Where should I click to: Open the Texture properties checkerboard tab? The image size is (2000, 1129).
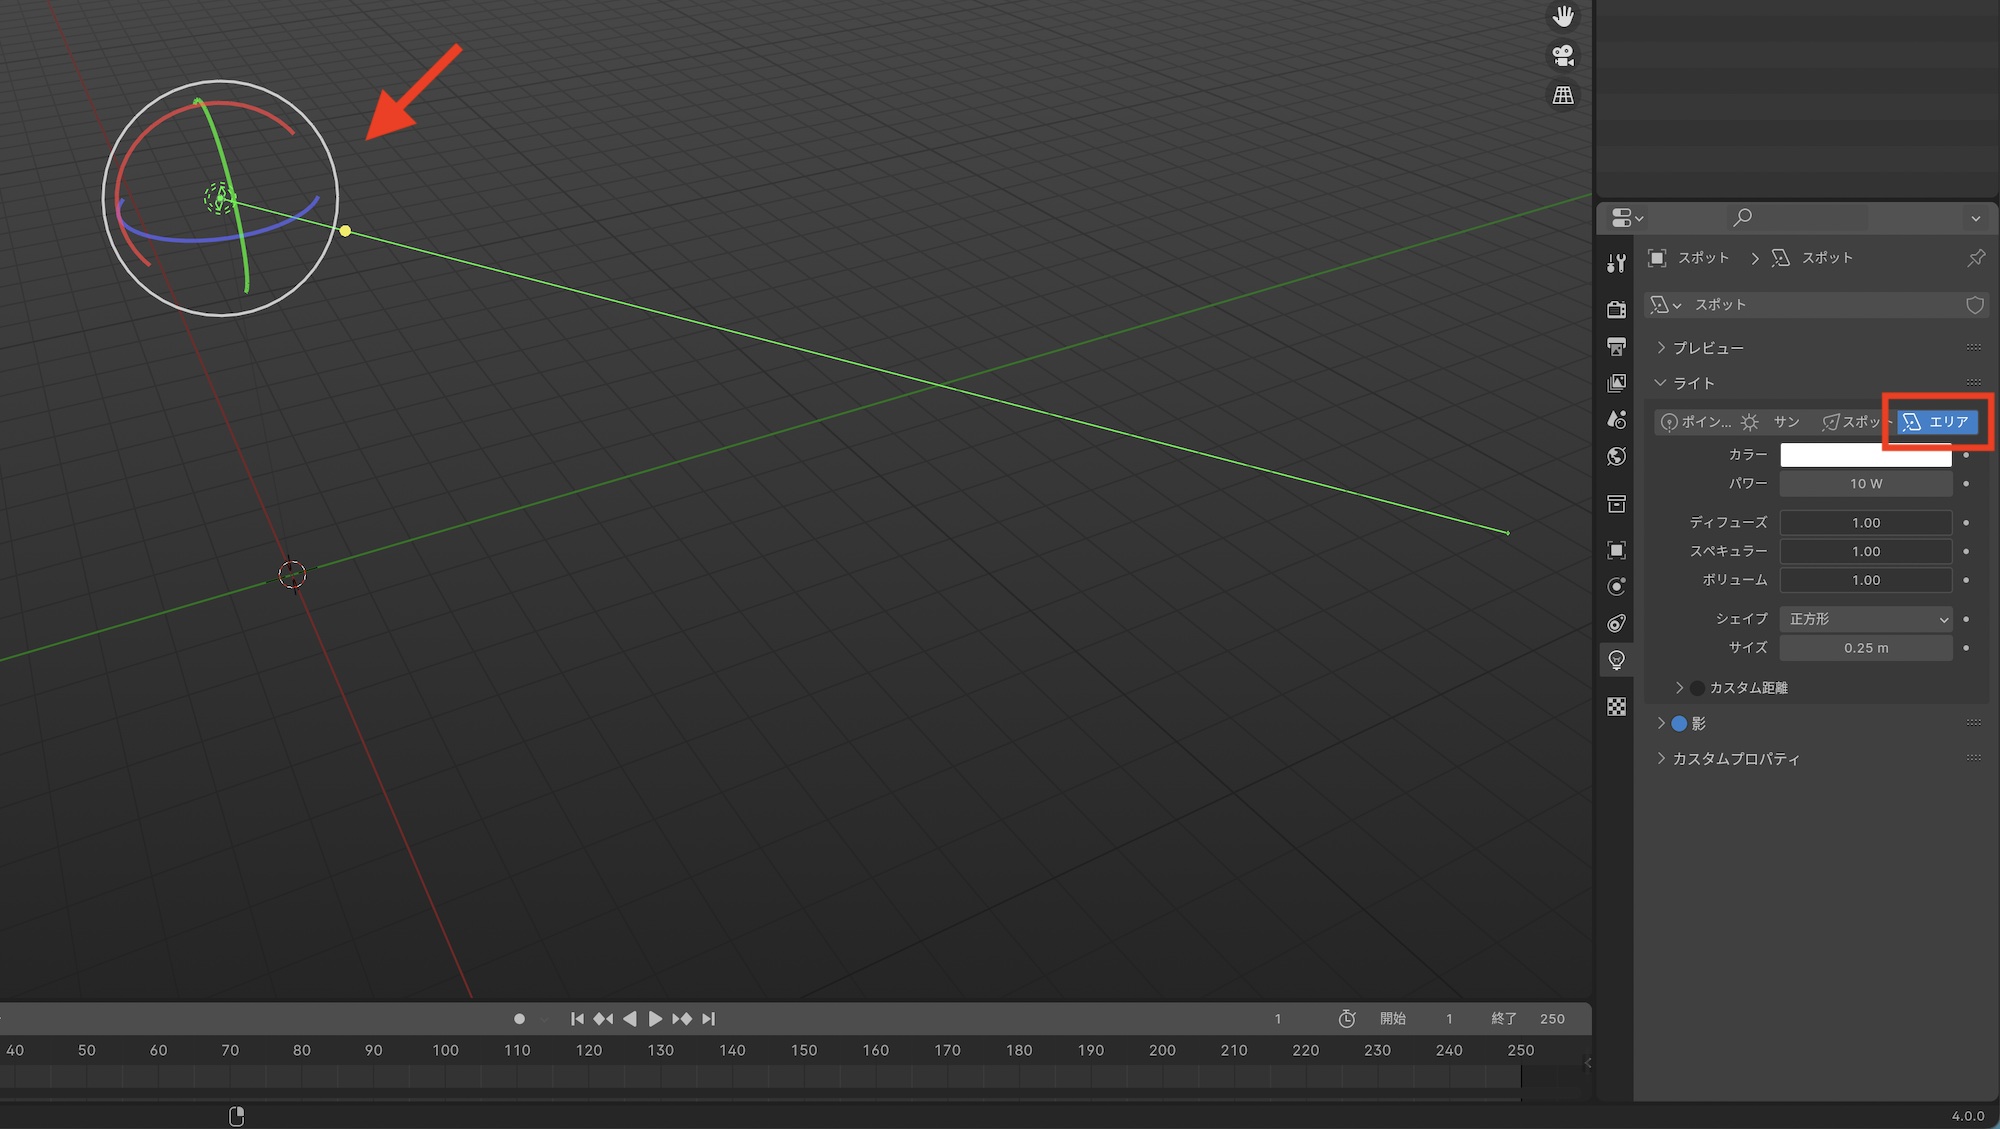click(x=1616, y=707)
